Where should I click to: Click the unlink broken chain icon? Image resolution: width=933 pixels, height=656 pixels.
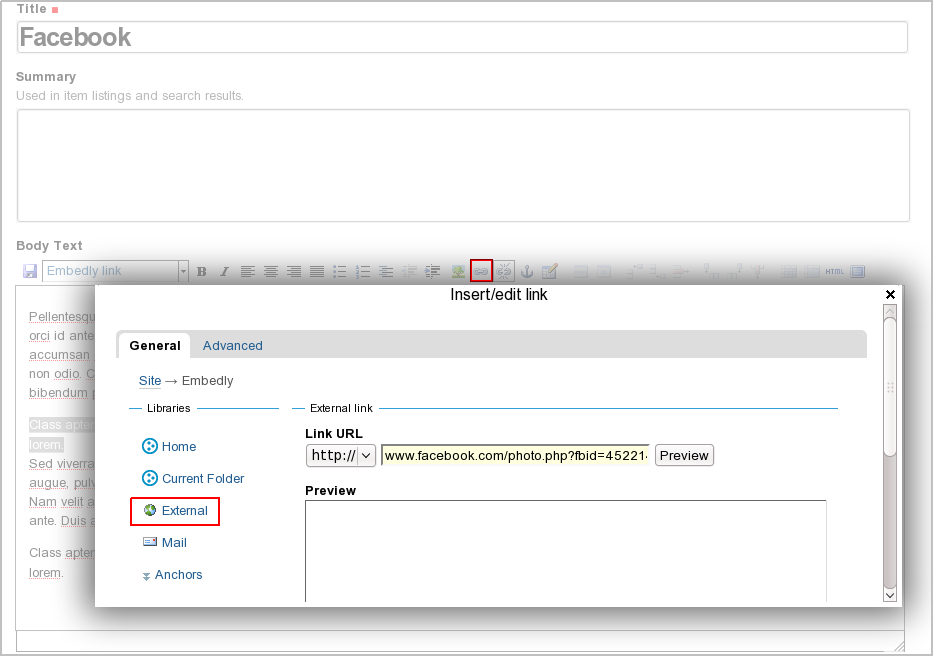pos(504,271)
